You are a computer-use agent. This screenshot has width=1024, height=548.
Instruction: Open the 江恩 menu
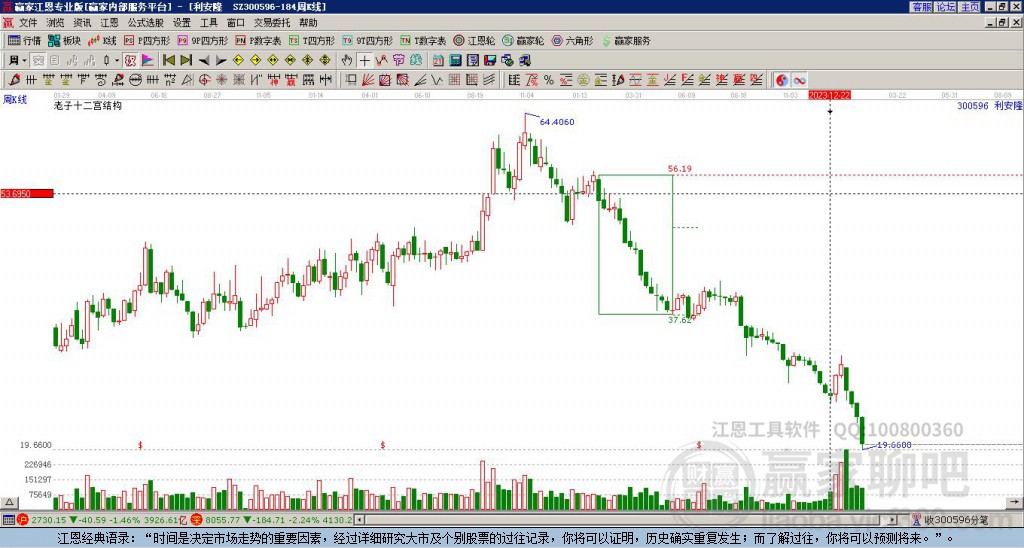click(x=109, y=23)
